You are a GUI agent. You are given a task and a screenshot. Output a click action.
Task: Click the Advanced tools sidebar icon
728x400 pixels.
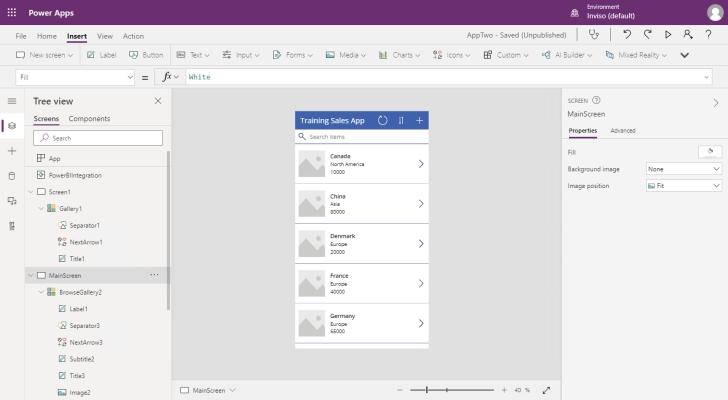[x=12, y=226]
